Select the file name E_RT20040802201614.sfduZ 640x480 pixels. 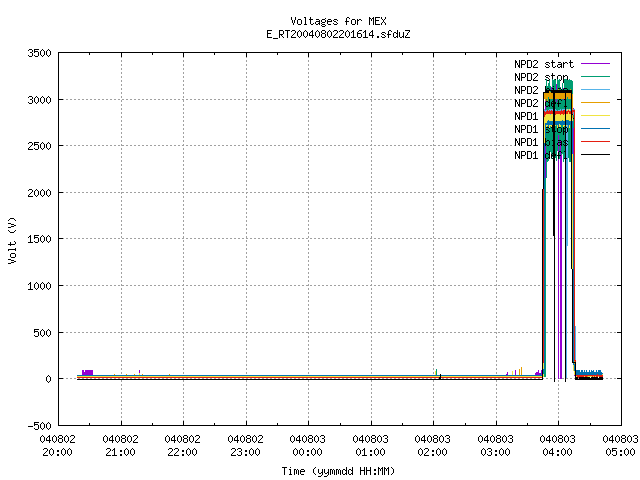[x=338, y=34]
